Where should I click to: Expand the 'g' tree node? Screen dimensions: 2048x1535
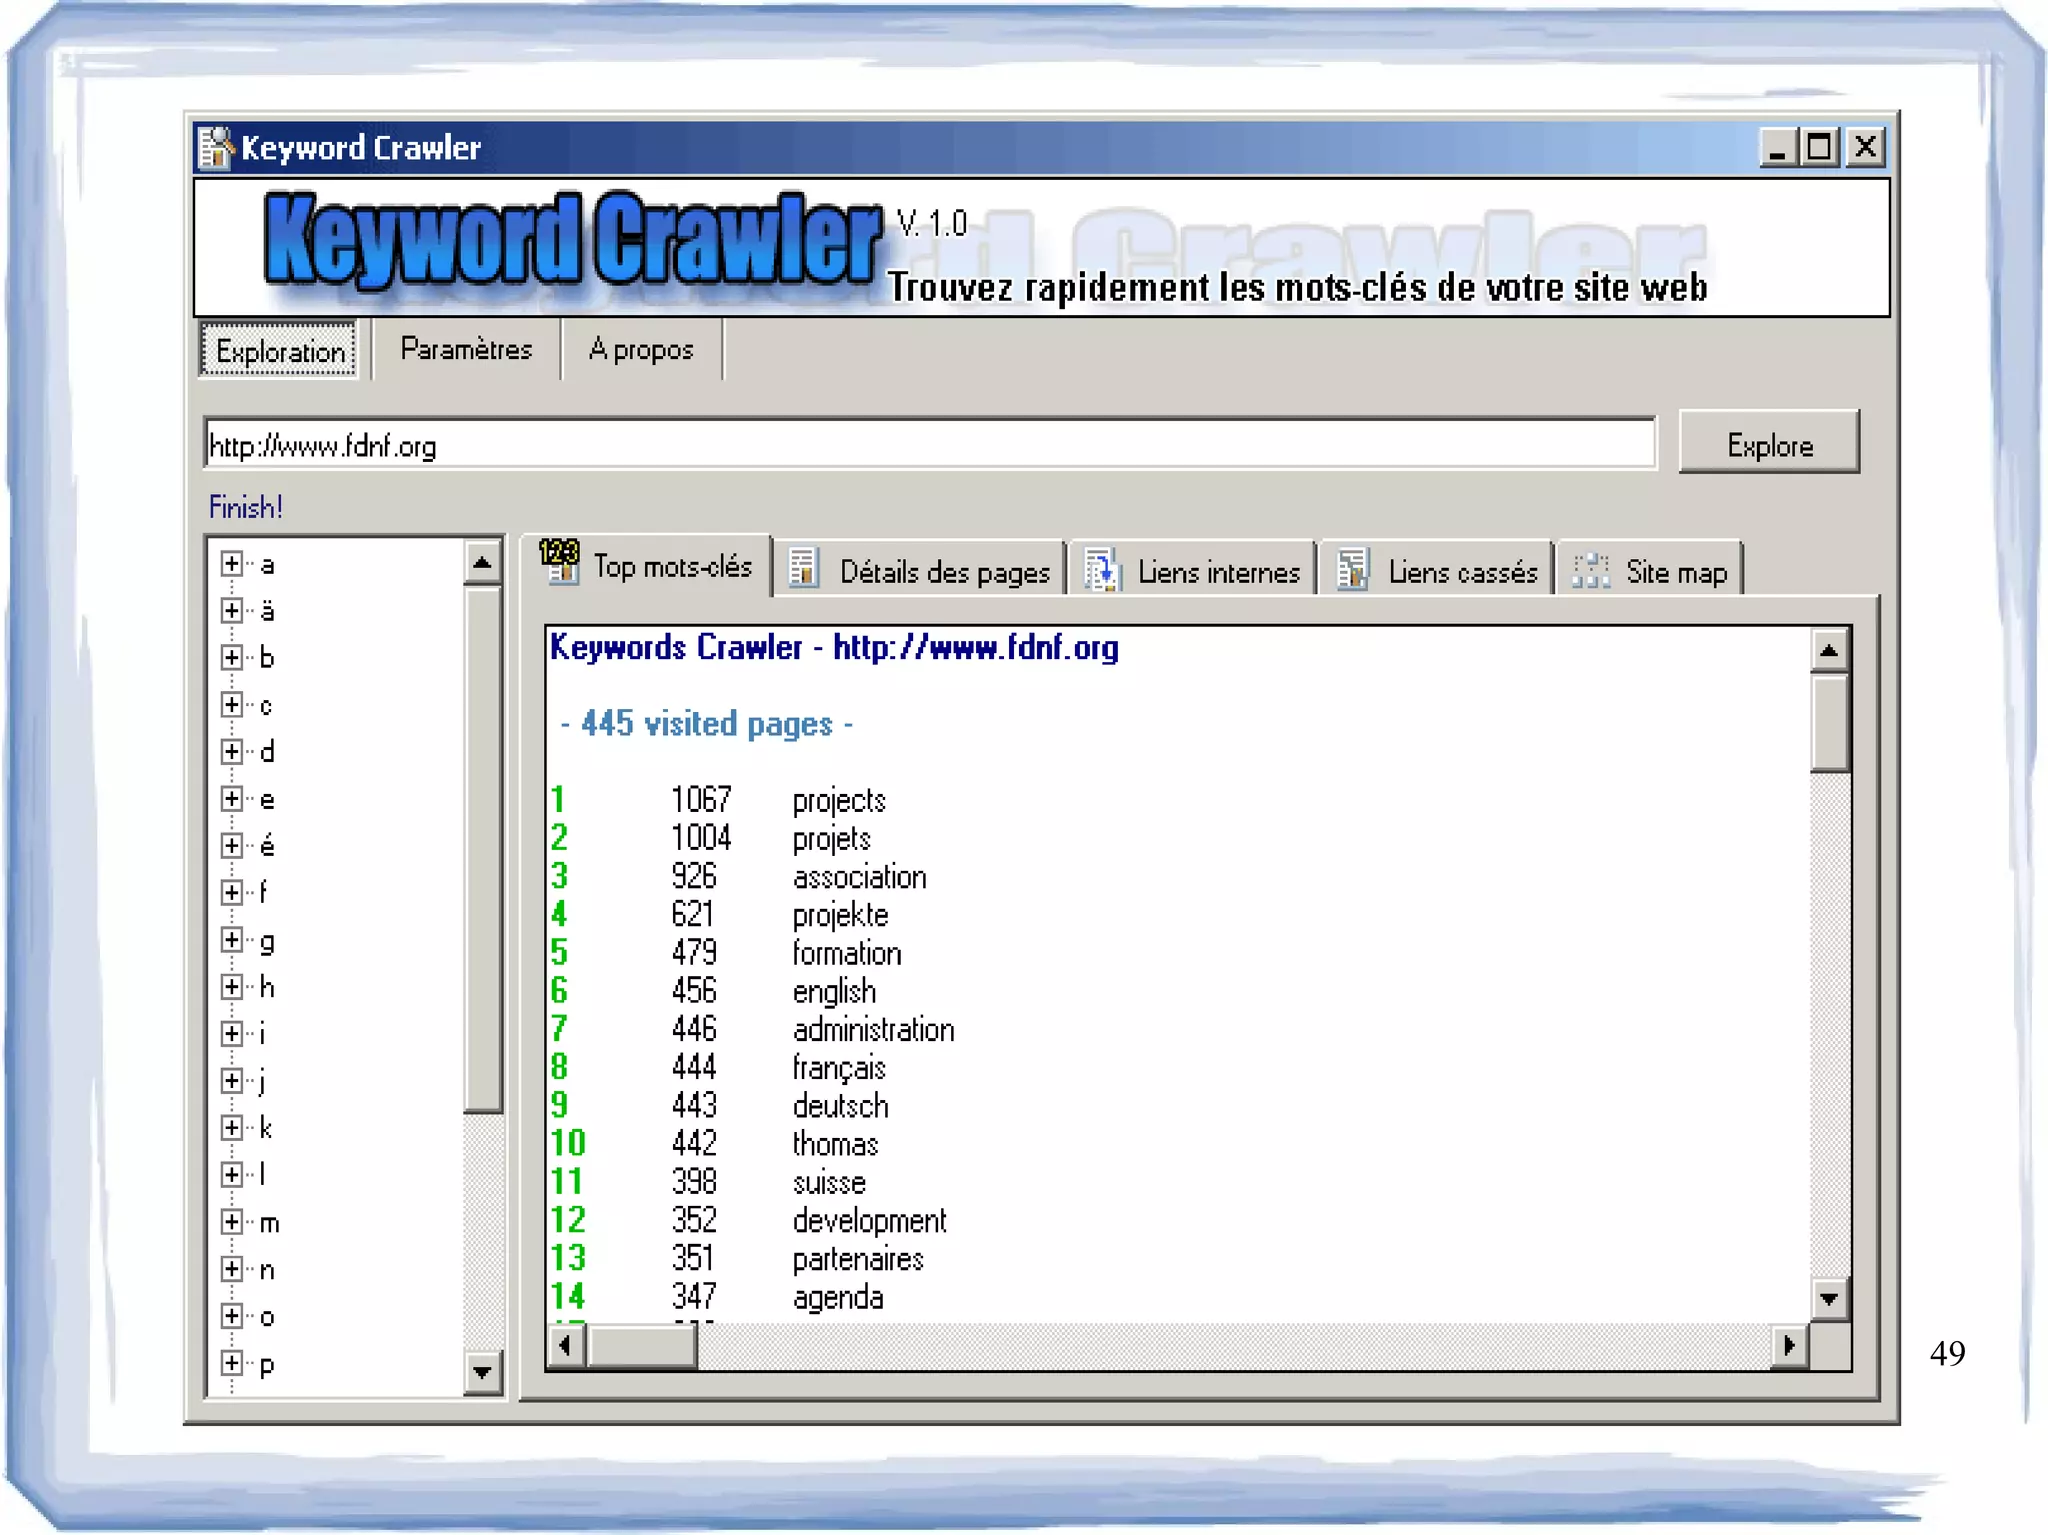point(231,939)
